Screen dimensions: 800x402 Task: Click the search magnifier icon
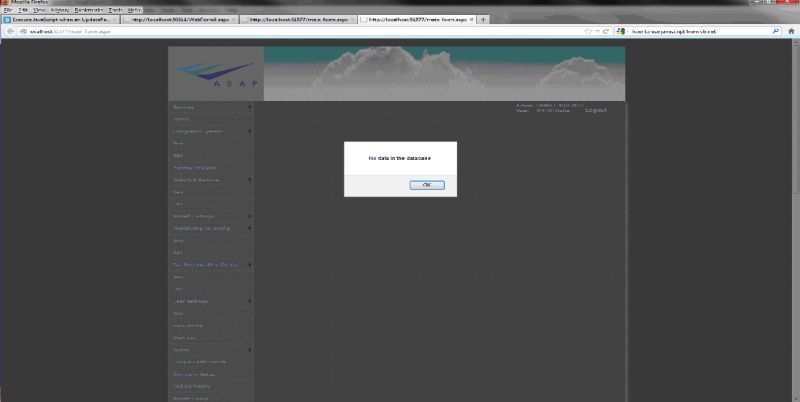pyautogui.click(x=776, y=32)
